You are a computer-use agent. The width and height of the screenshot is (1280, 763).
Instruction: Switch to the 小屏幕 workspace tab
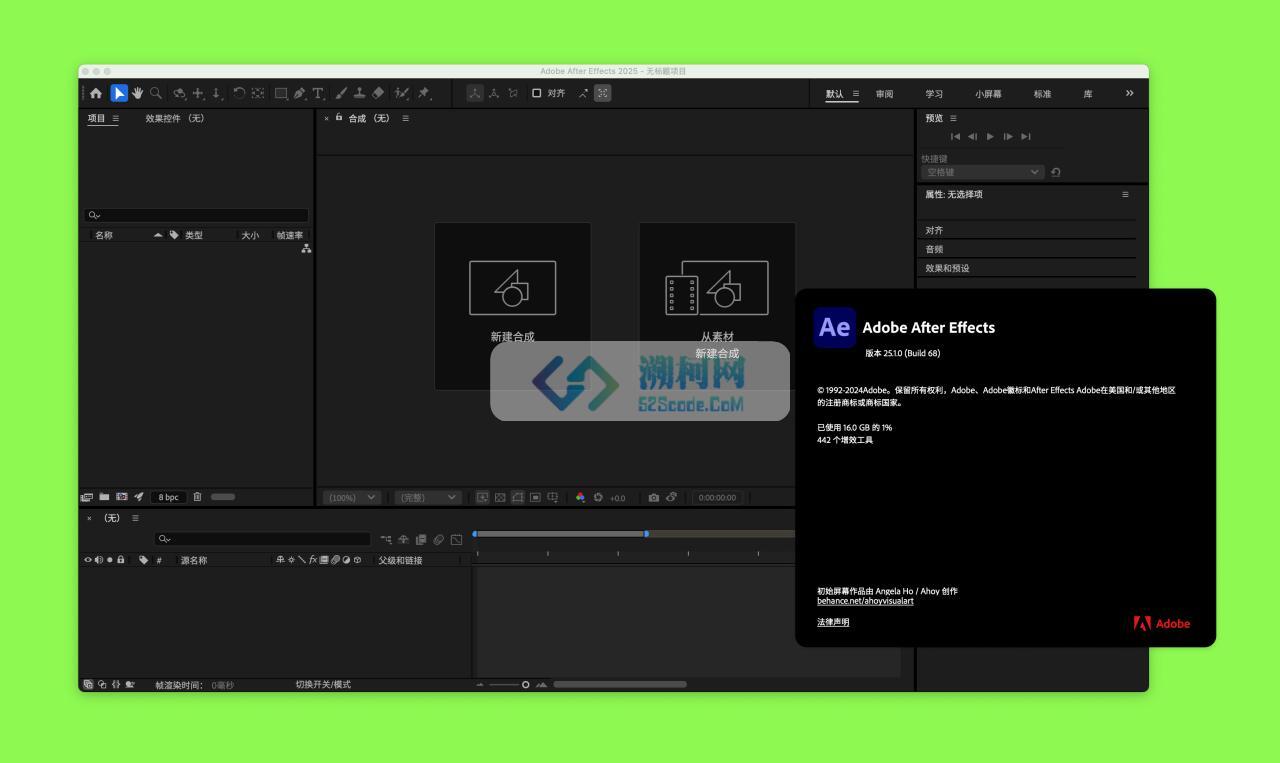tap(988, 94)
